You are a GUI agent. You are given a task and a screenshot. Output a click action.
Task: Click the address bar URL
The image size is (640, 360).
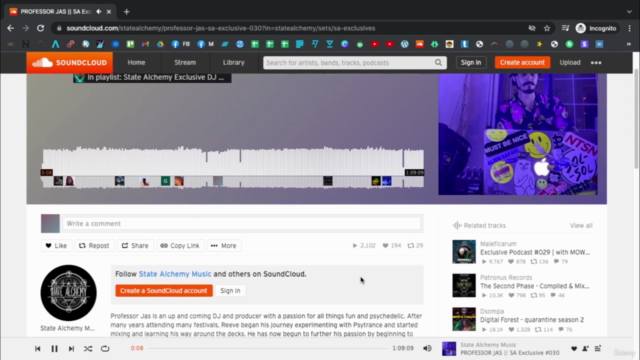[x=220, y=28]
